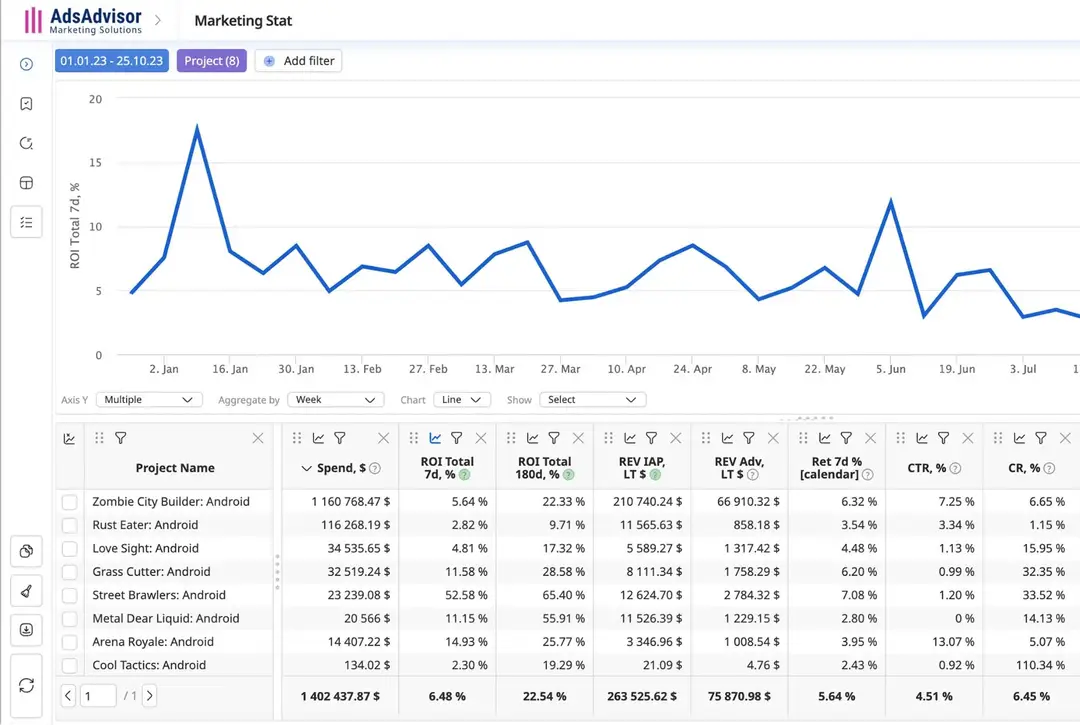Open the history clock icon in the sidebar
The width and height of the screenshot is (1080, 725).
click(26, 143)
